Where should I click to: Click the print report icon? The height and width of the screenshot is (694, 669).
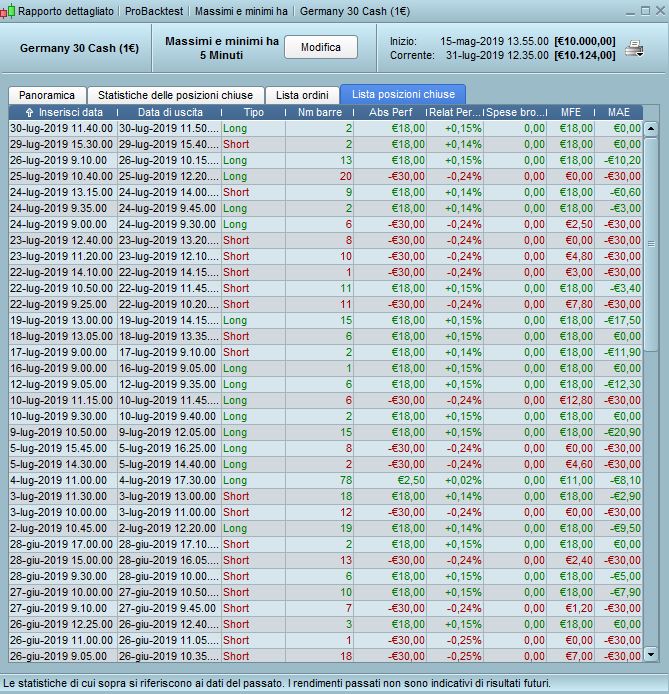634,48
